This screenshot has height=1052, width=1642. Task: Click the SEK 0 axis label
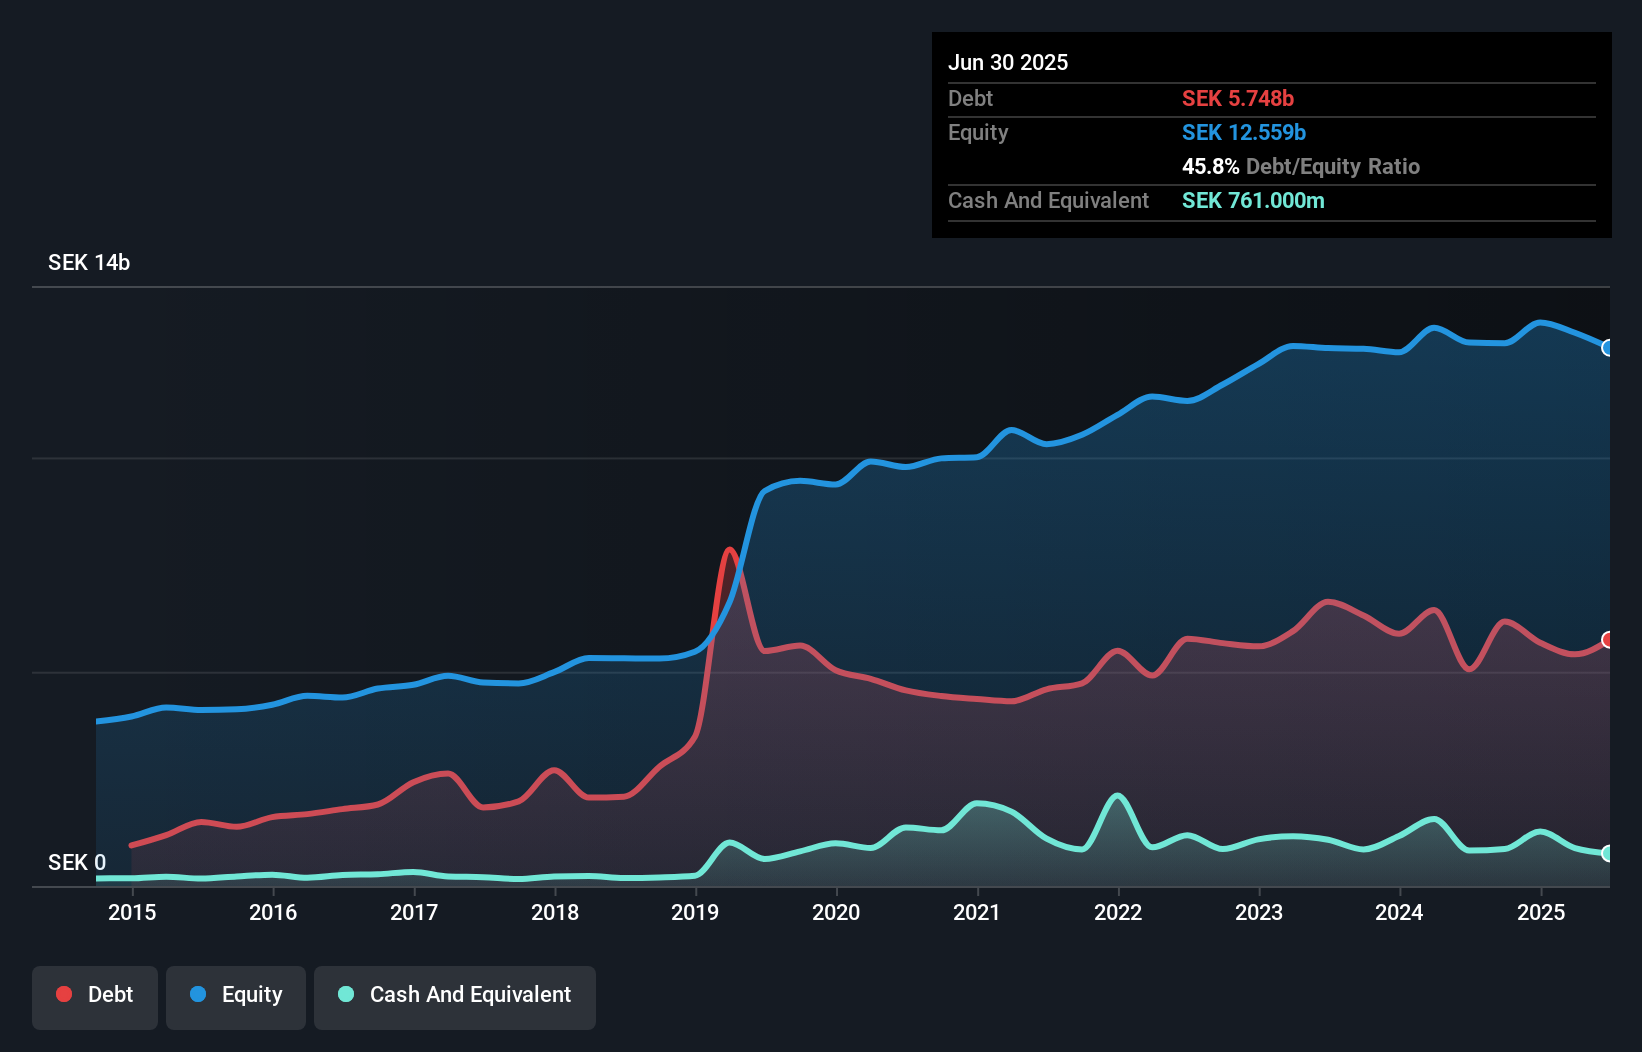tap(77, 863)
